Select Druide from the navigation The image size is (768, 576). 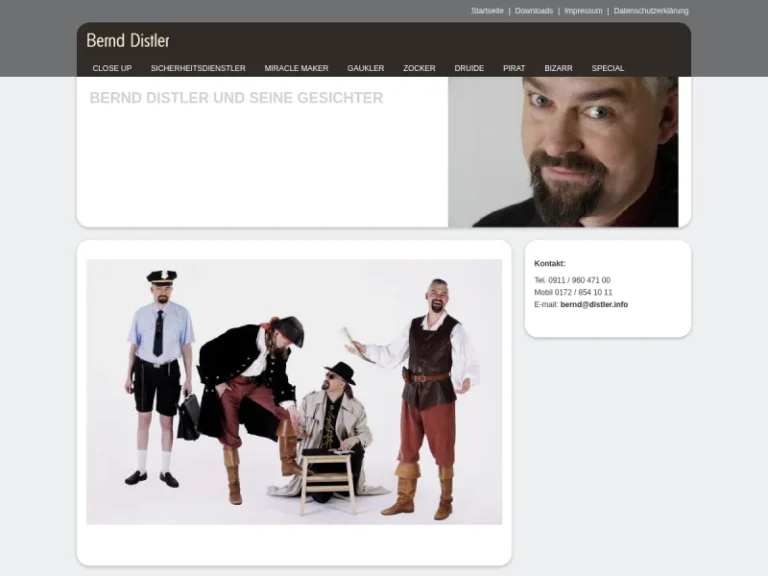(469, 68)
